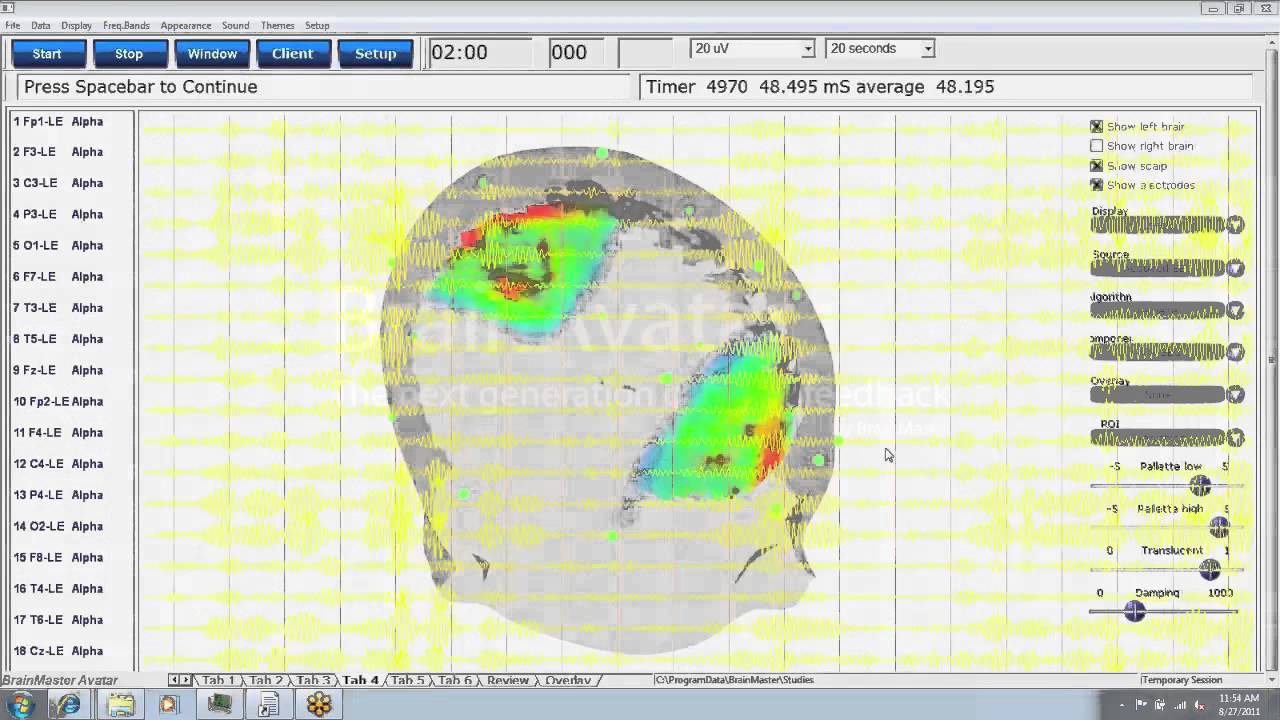1280x720 pixels.
Task: Open the File menu
Action: point(13,25)
